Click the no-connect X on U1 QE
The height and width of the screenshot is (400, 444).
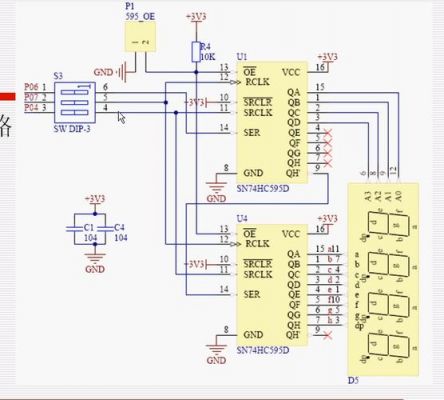(328, 133)
